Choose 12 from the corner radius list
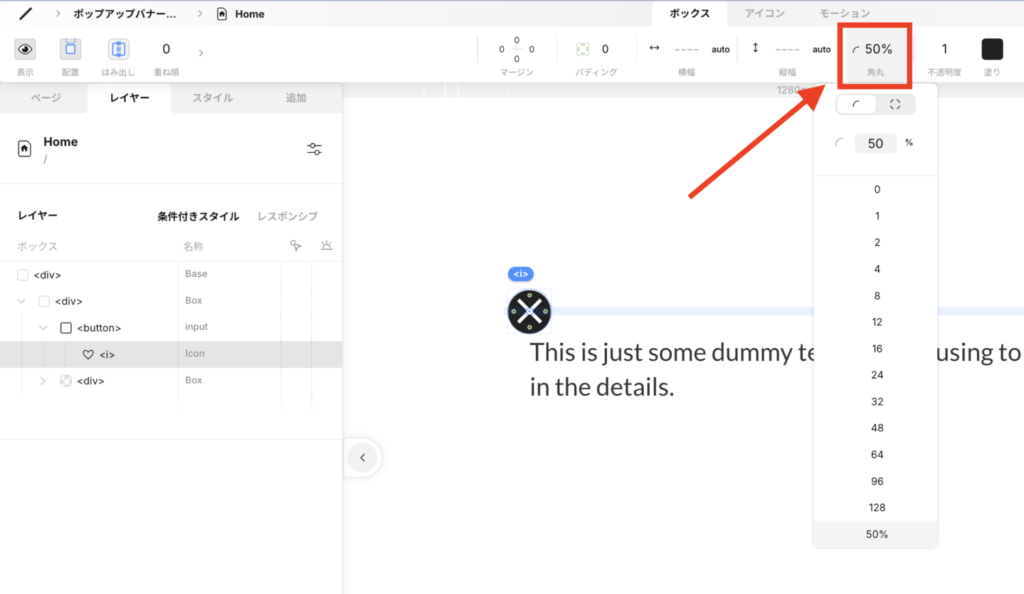This screenshot has height=594, width=1024. (x=876, y=322)
